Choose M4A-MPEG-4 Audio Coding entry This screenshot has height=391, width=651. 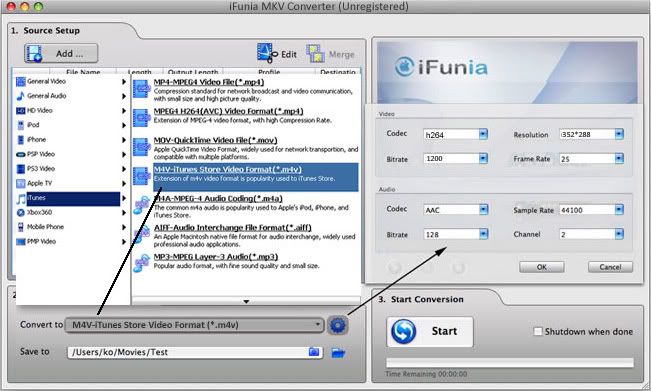tap(245, 206)
